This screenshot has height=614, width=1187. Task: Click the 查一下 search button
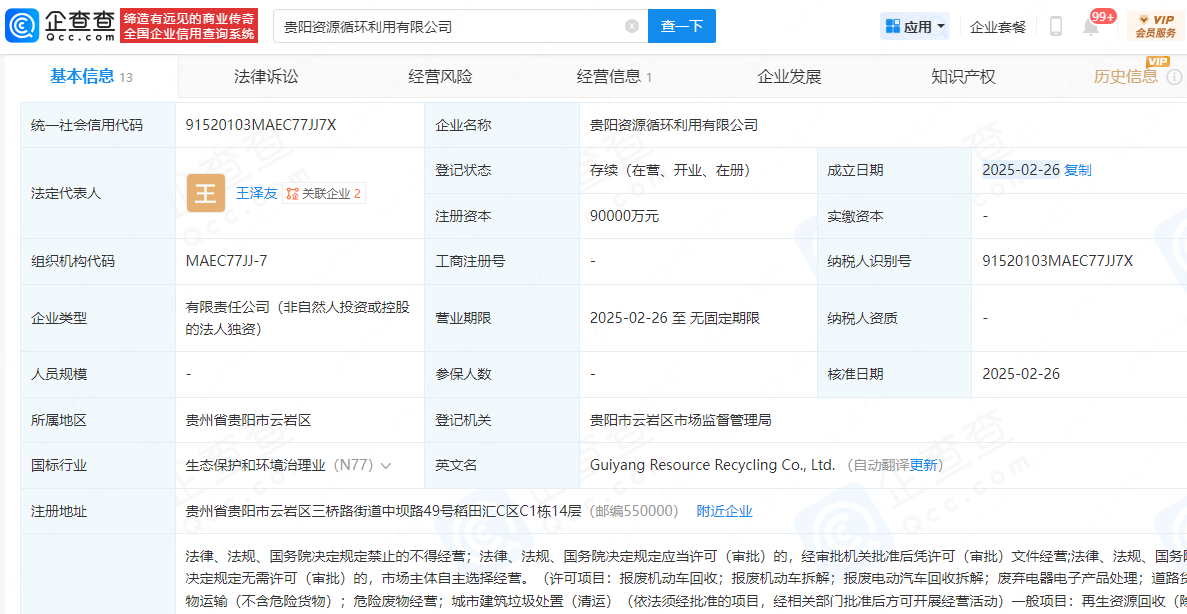point(682,26)
